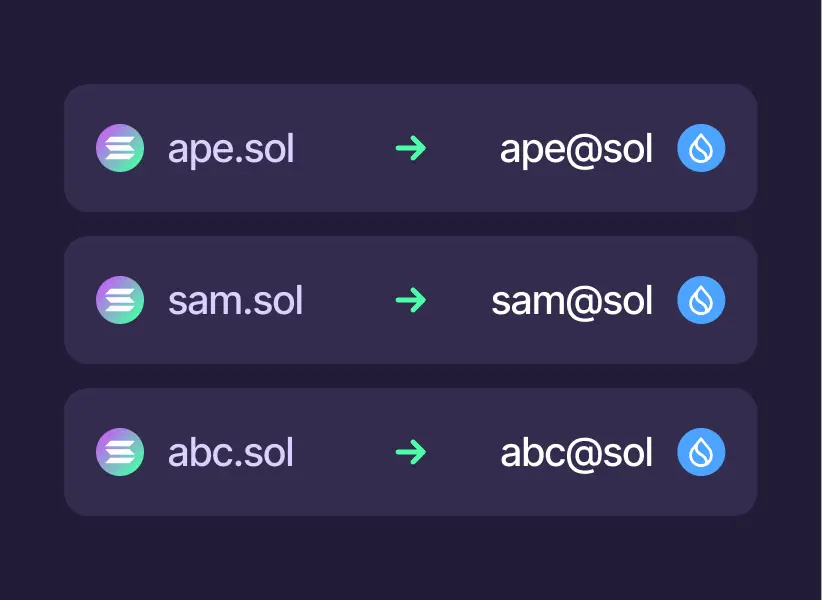Click the sam.sol domain name

coord(235,301)
